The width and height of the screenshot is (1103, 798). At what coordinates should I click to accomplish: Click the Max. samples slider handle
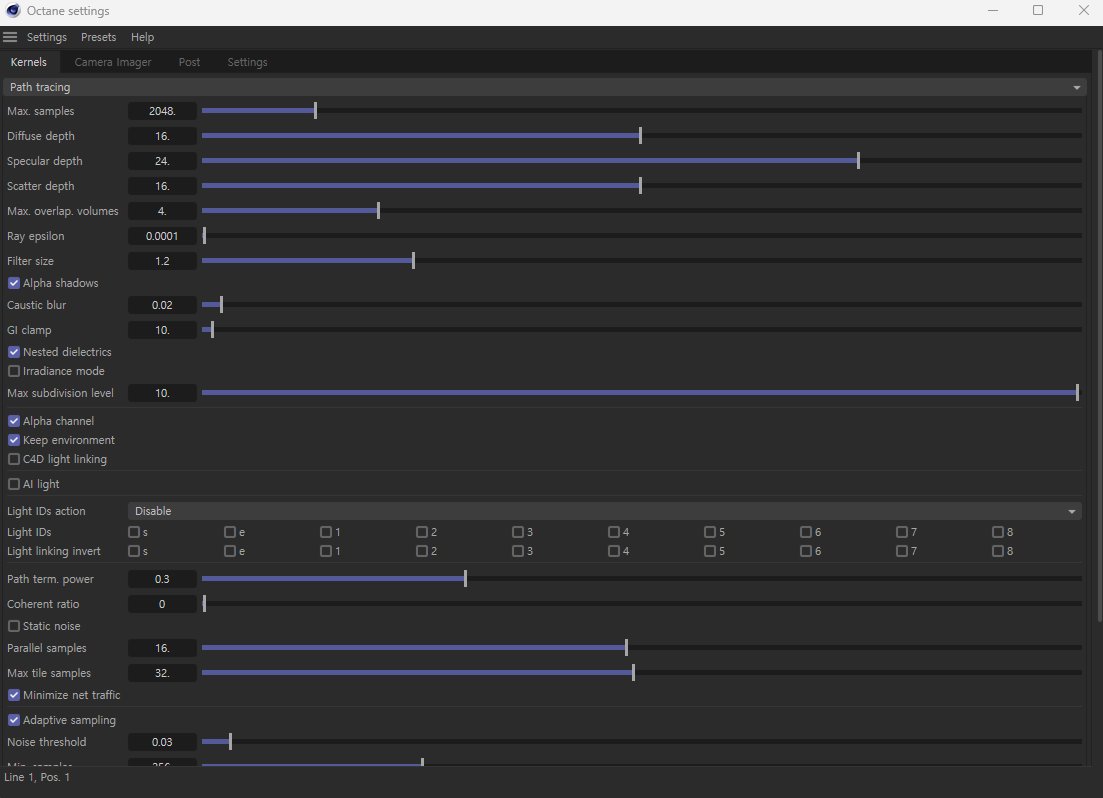coord(316,110)
